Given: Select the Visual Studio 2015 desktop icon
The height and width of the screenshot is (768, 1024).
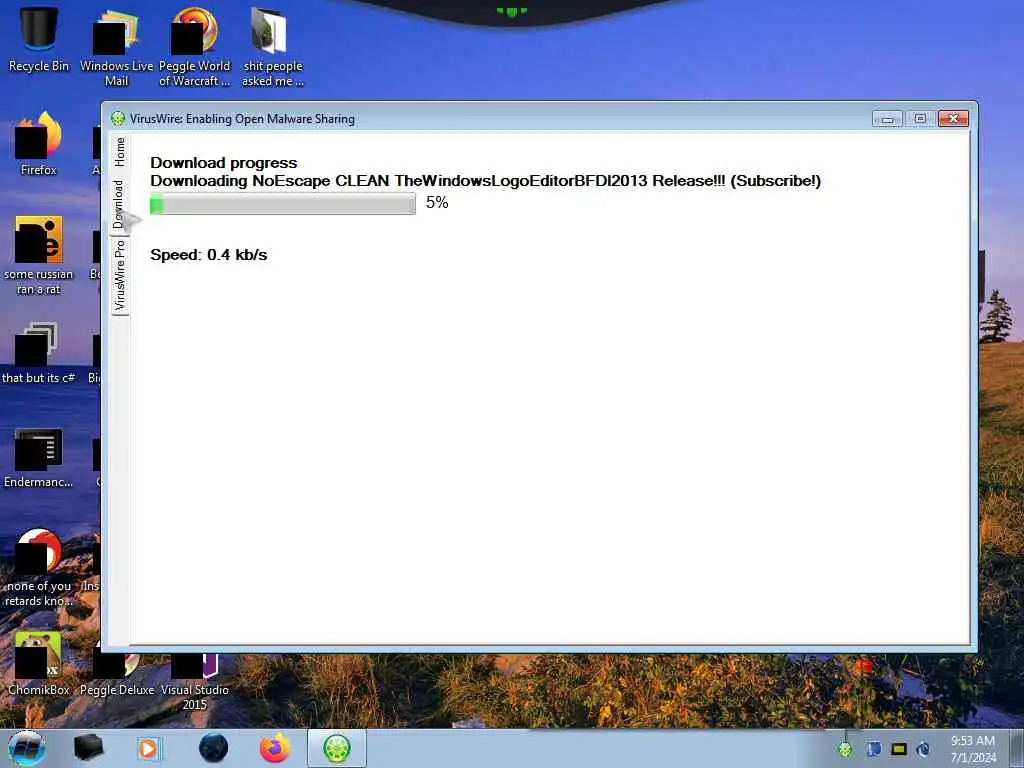Looking at the screenshot, I should (x=195, y=680).
